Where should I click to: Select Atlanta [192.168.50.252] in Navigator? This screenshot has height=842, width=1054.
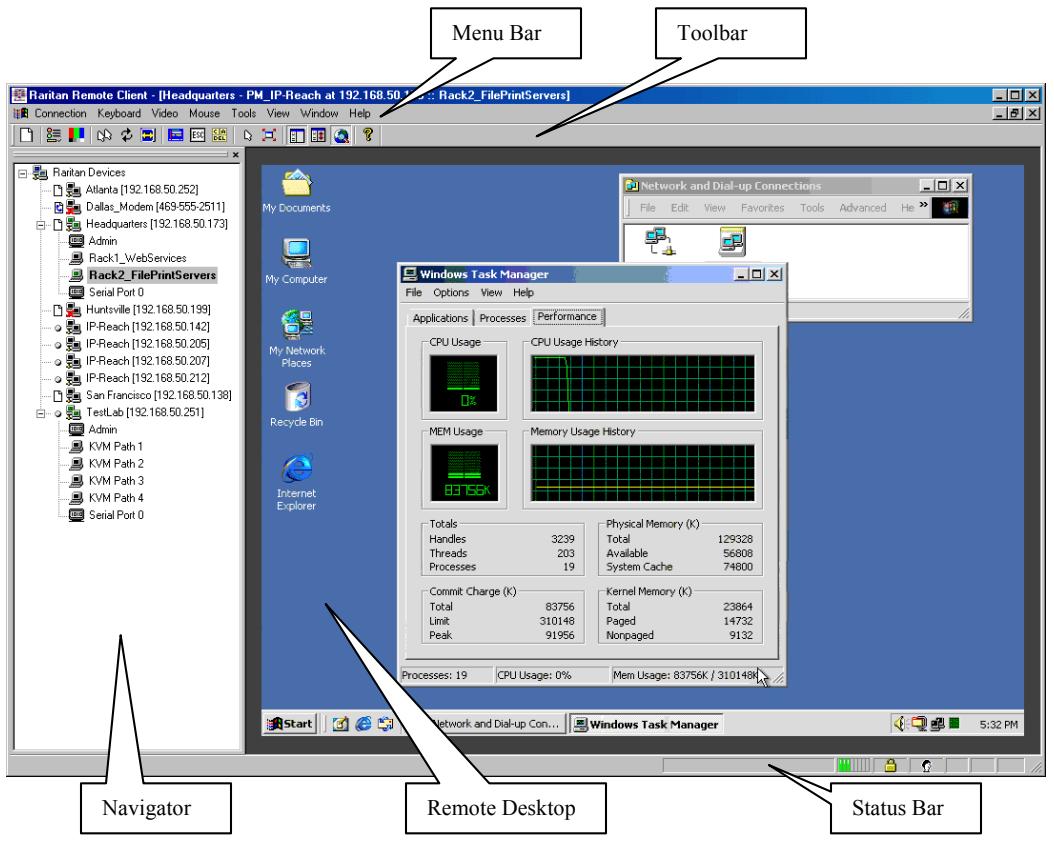pyautogui.click(x=142, y=190)
